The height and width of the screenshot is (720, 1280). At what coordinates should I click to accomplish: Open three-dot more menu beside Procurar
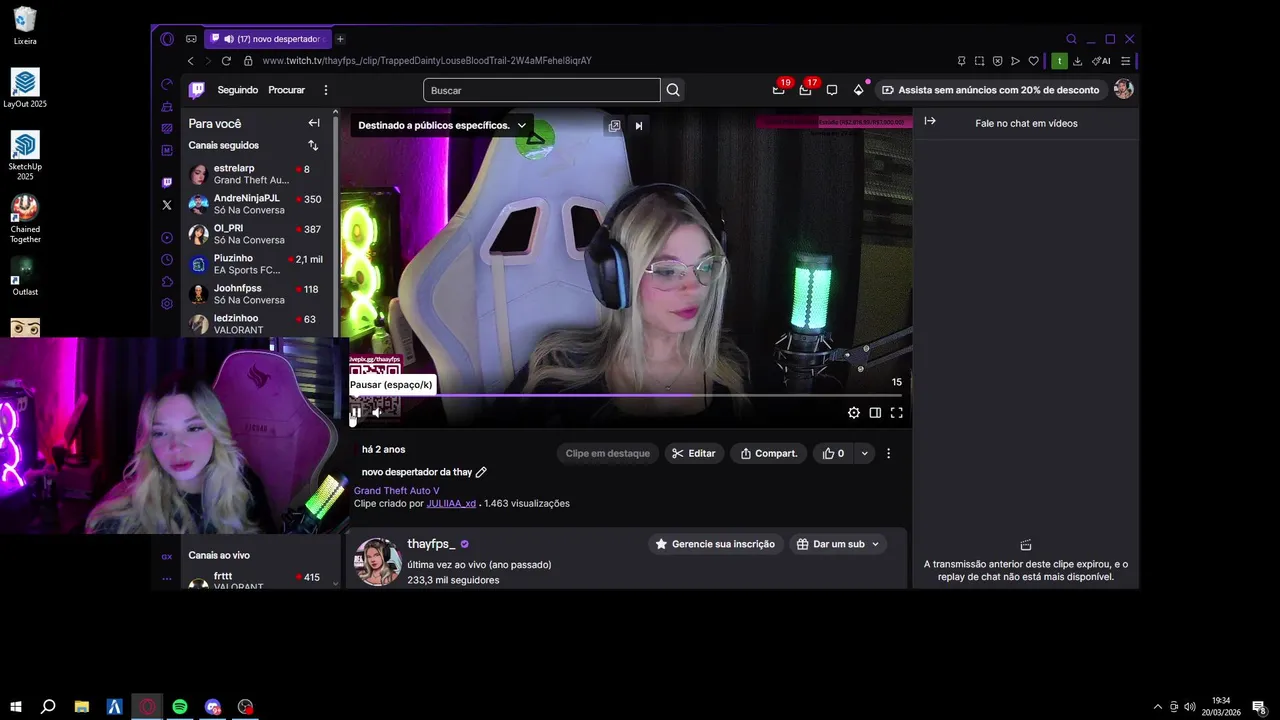325,90
